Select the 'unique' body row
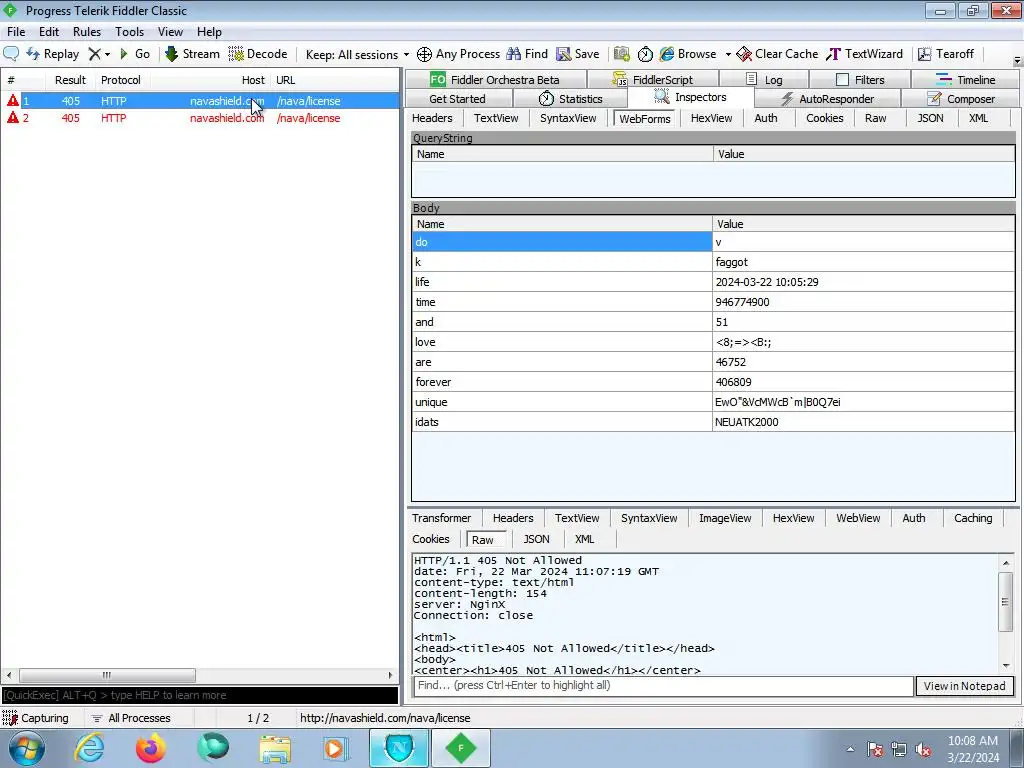The width and height of the screenshot is (1024, 768). [x=713, y=402]
